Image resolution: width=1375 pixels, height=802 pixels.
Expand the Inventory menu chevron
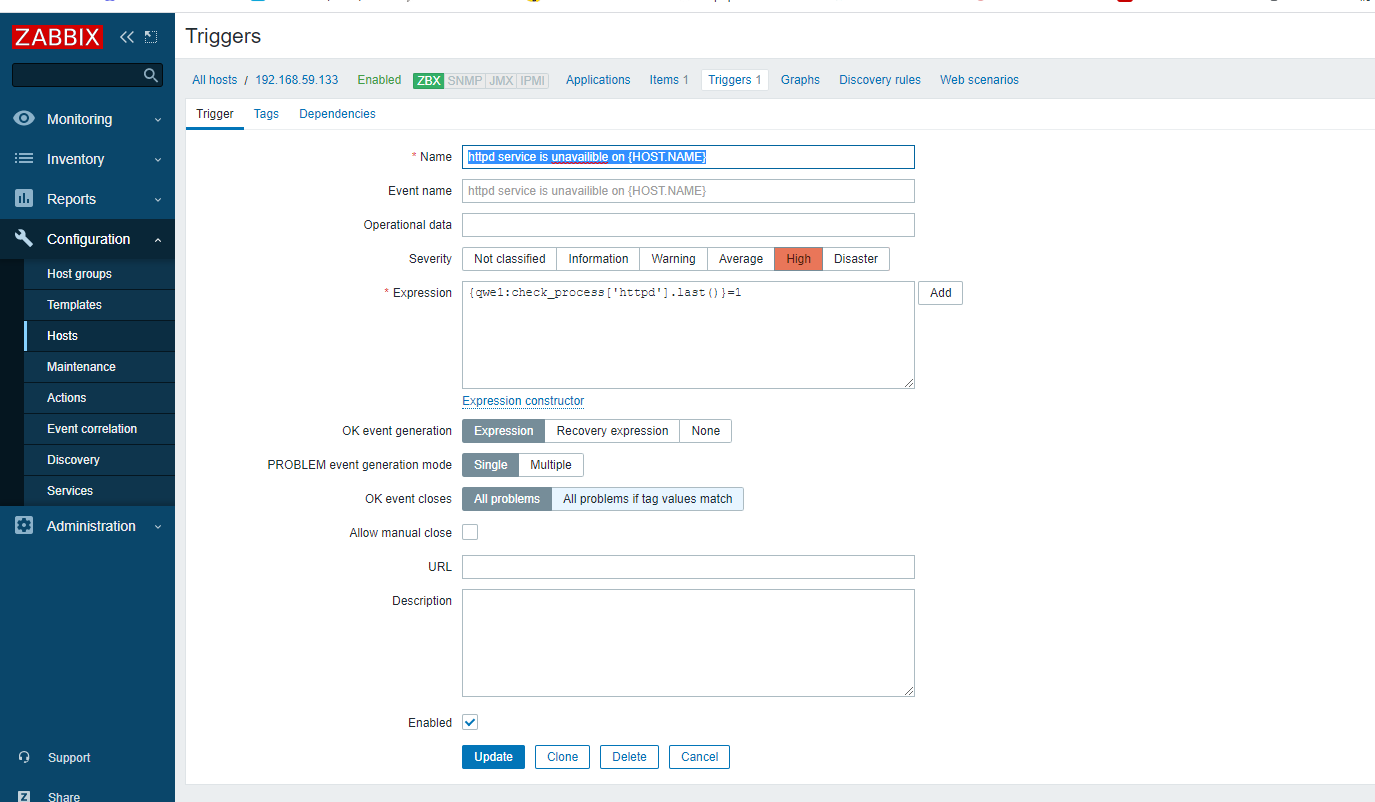coord(158,160)
